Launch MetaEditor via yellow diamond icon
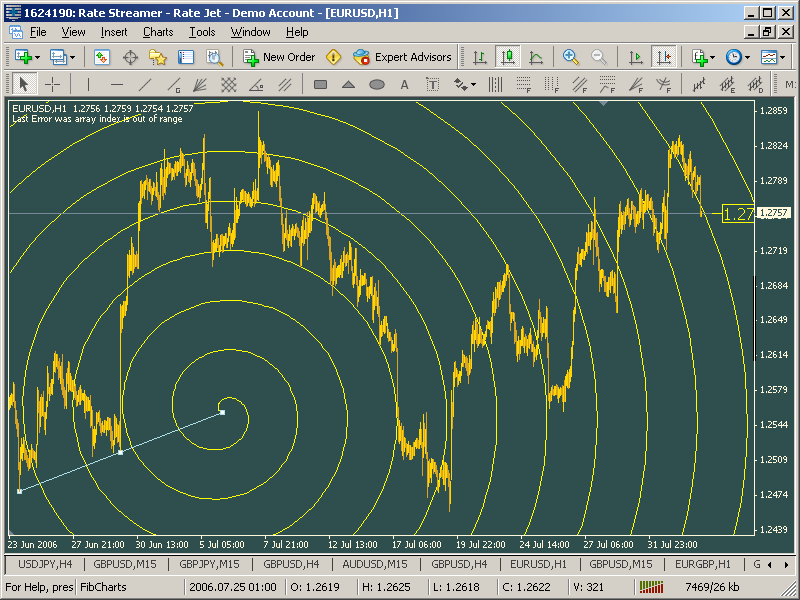This screenshot has width=800, height=600. [x=334, y=57]
